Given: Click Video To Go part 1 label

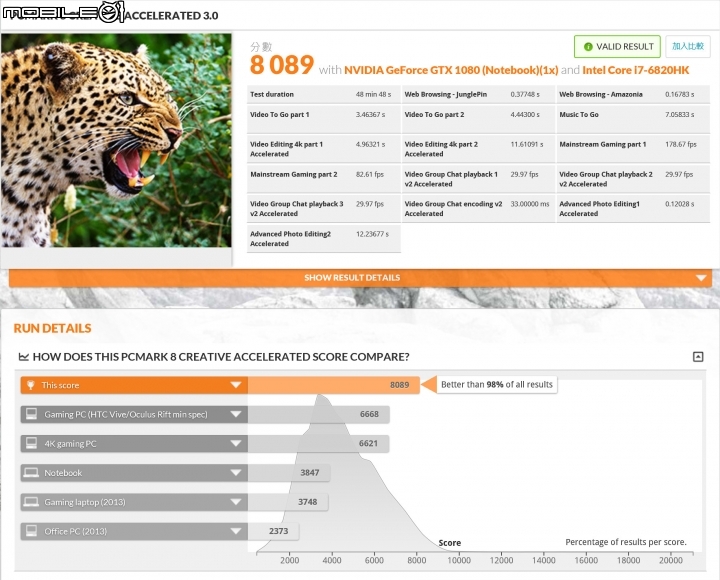Looking at the screenshot, I should point(280,114).
